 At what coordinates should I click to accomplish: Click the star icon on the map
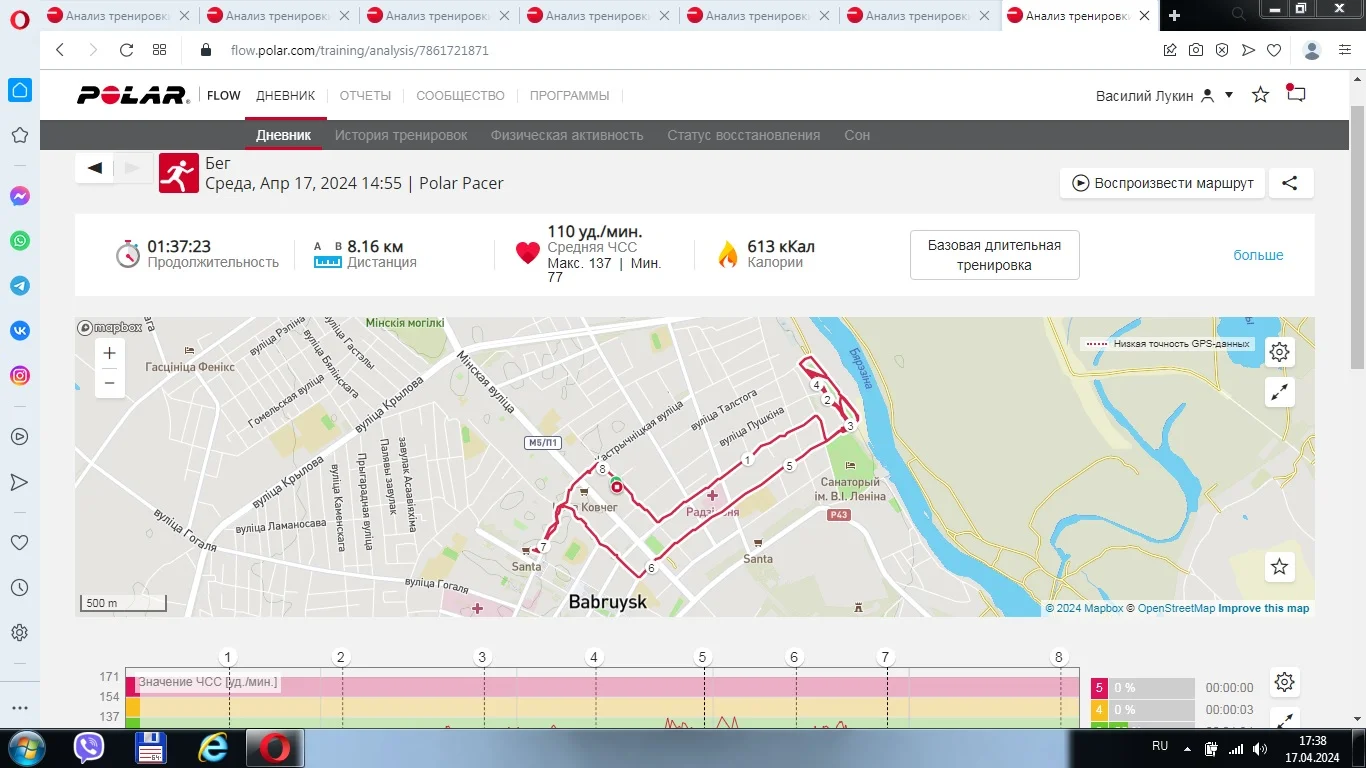[1279, 567]
